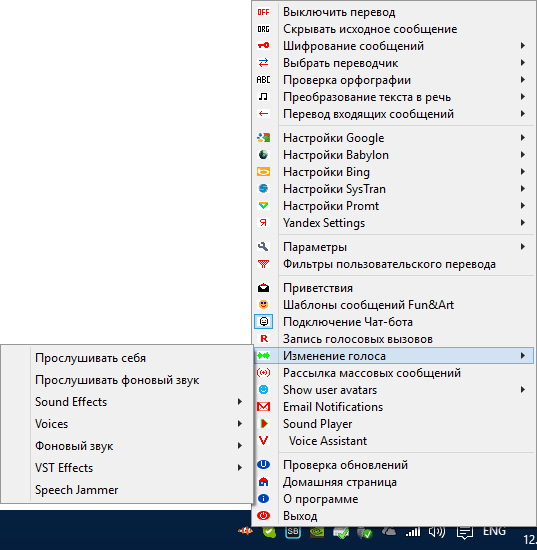Expand the Фоновый звук submenu arrow

point(240,446)
